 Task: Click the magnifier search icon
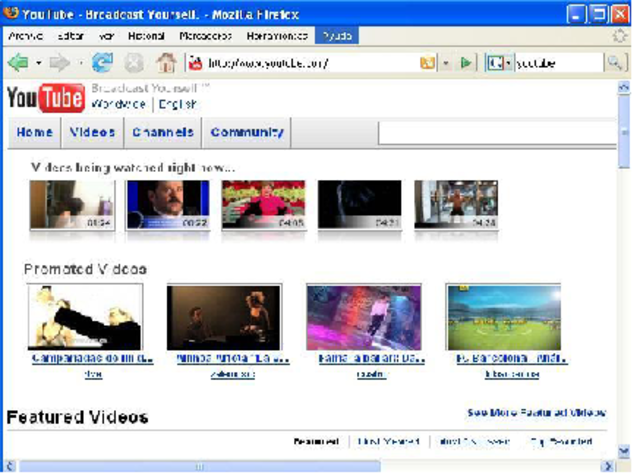pos(614,62)
